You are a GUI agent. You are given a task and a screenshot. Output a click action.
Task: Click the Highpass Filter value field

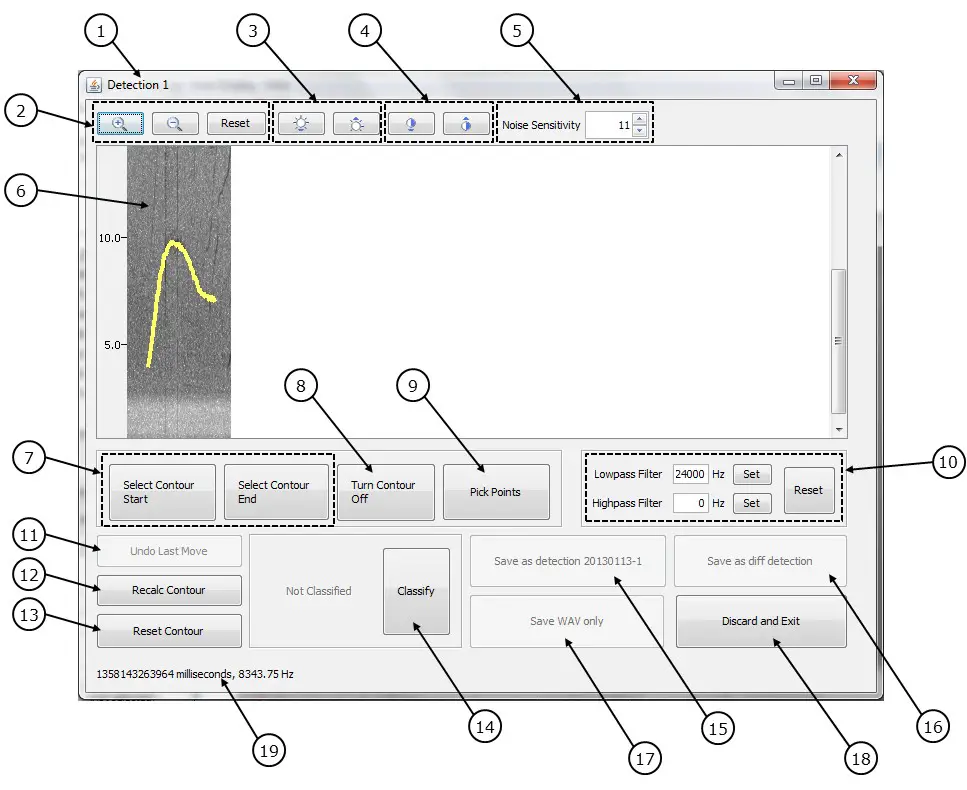click(691, 503)
